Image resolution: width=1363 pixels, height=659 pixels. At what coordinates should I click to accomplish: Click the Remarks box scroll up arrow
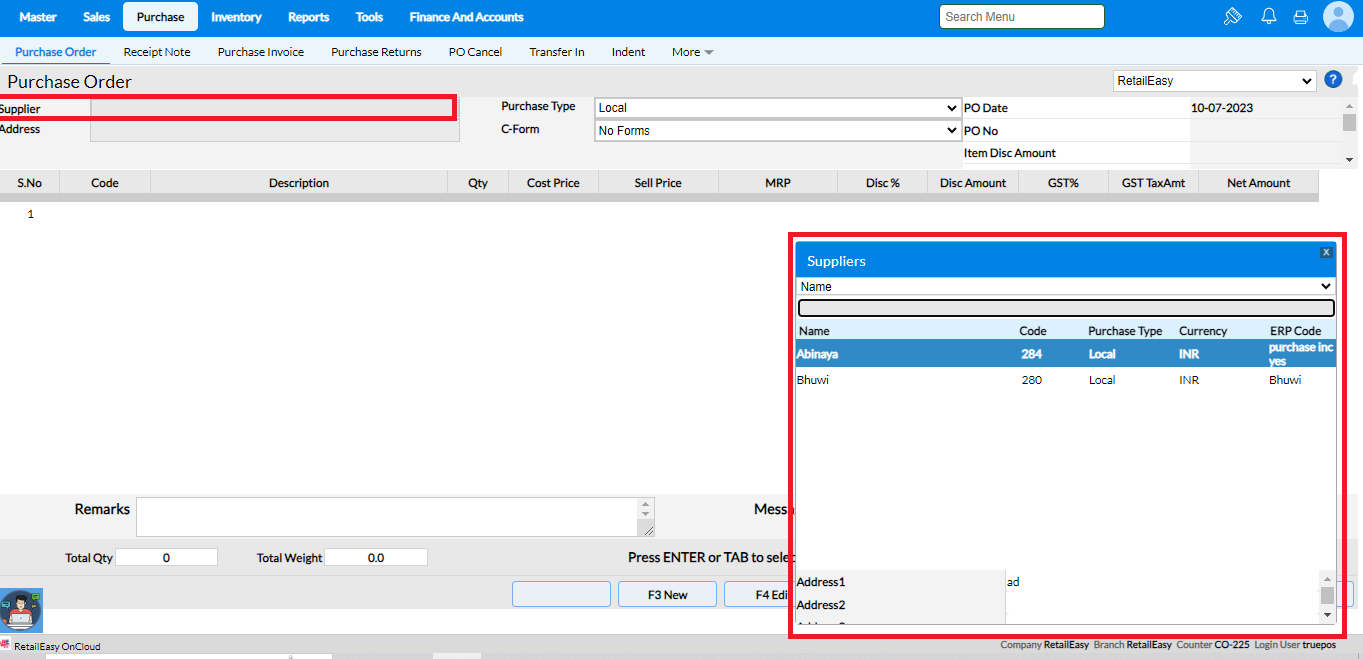click(x=646, y=505)
